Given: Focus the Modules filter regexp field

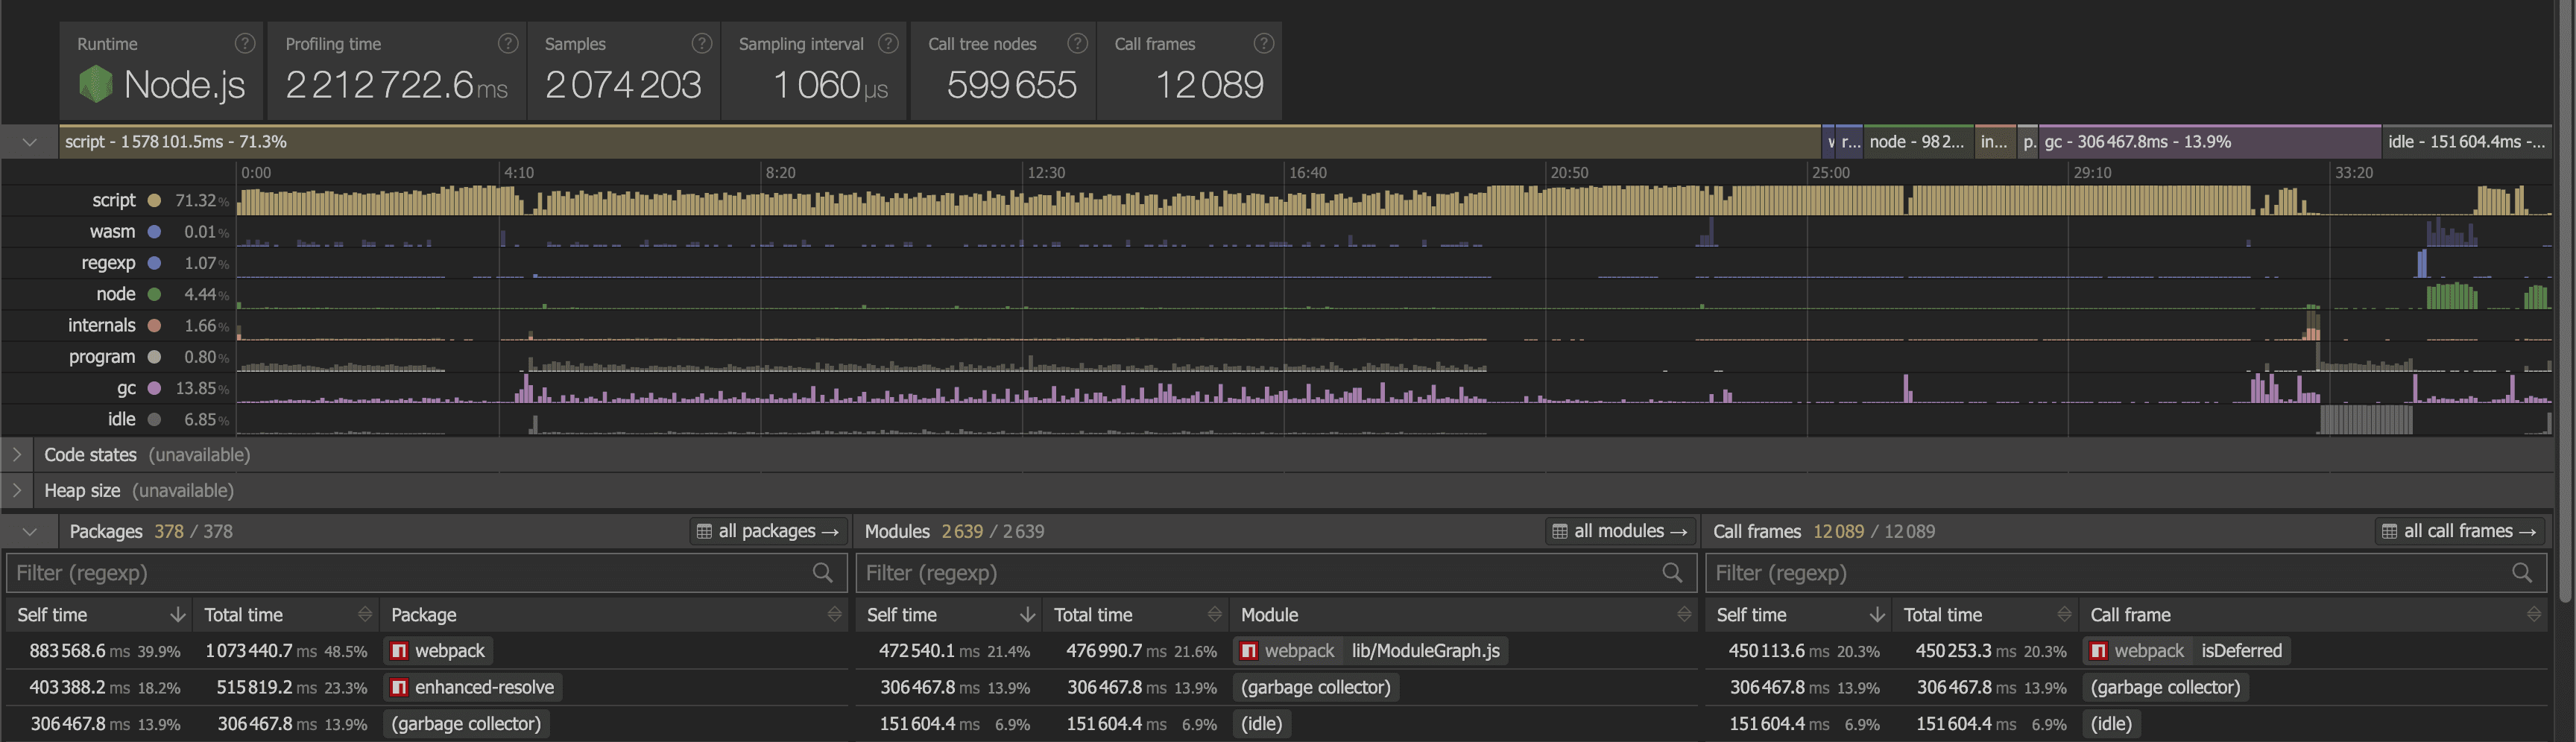Looking at the screenshot, I should click(1276, 572).
